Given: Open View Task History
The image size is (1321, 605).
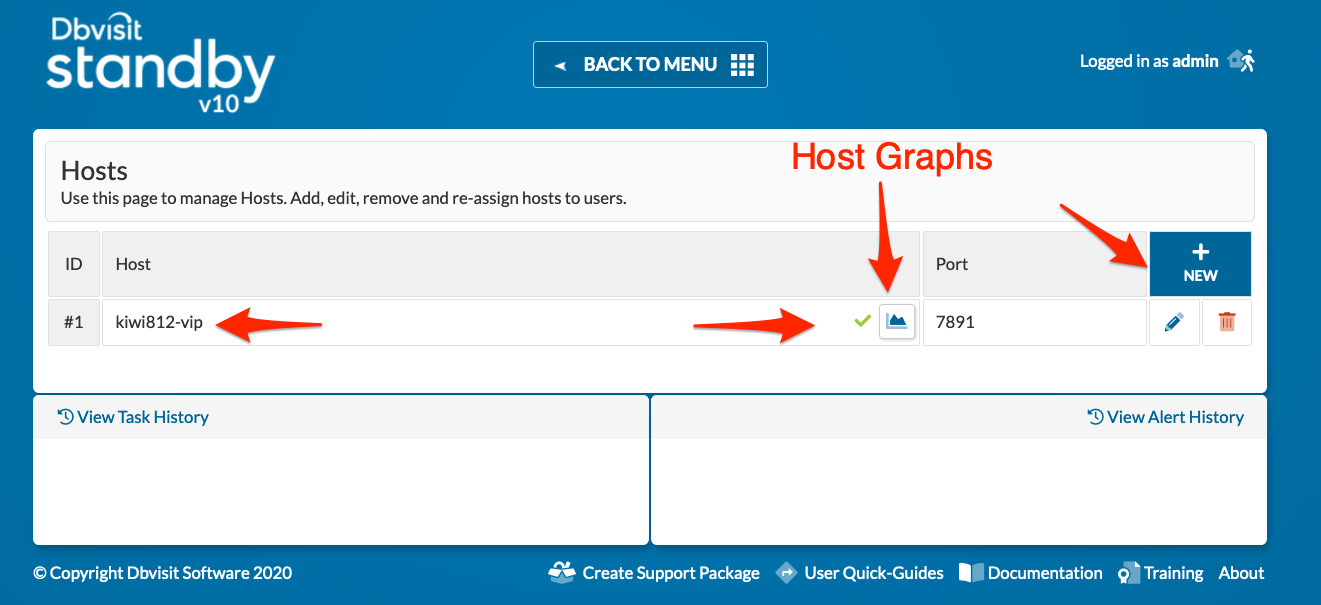Looking at the screenshot, I should pos(133,417).
